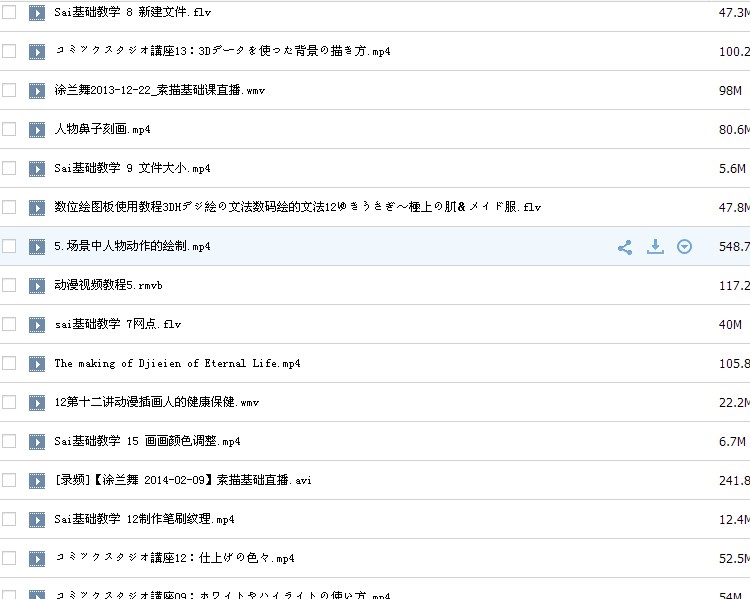Tick the checkbox for Sai基础教学 9 文件大小.mp4
This screenshot has height=599, width=750.
click(x=9, y=168)
